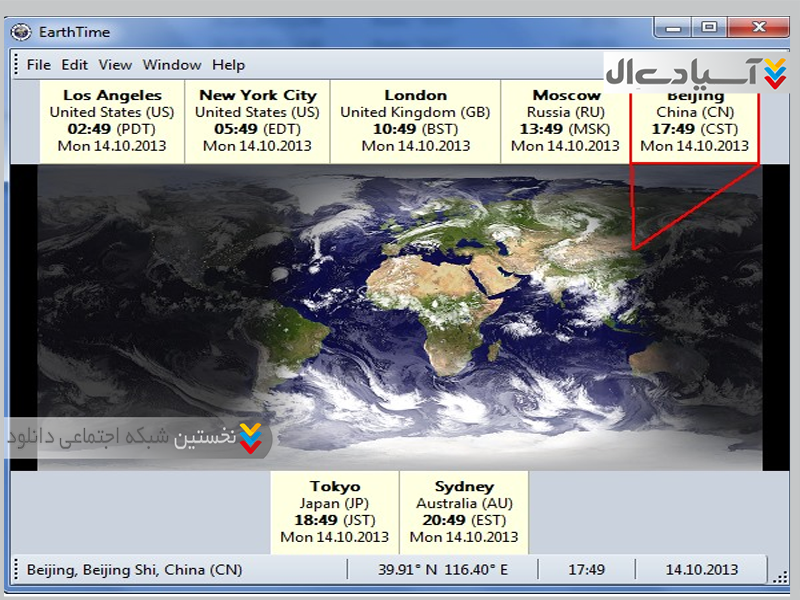This screenshot has height=600, width=800.
Task: Select the London clock card
Action: tap(415, 122)
